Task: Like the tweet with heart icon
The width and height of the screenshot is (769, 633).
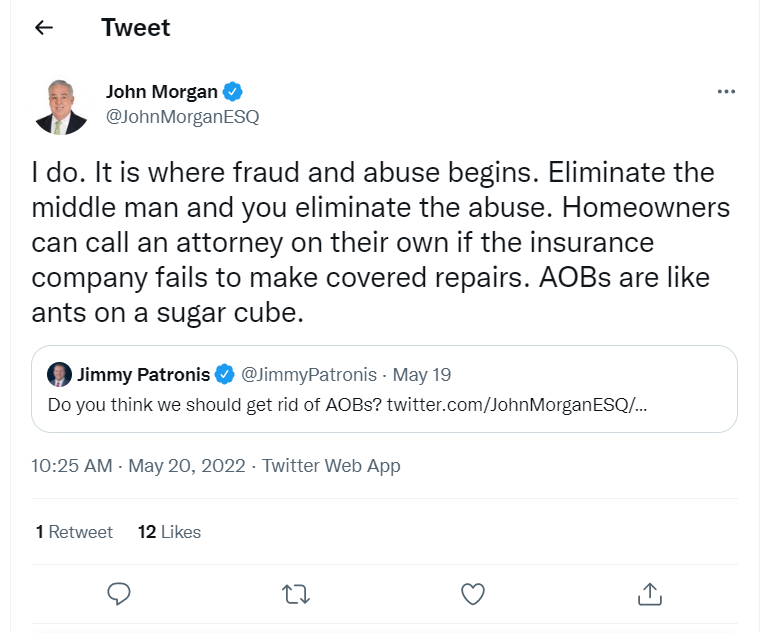Action: (473, 594)
